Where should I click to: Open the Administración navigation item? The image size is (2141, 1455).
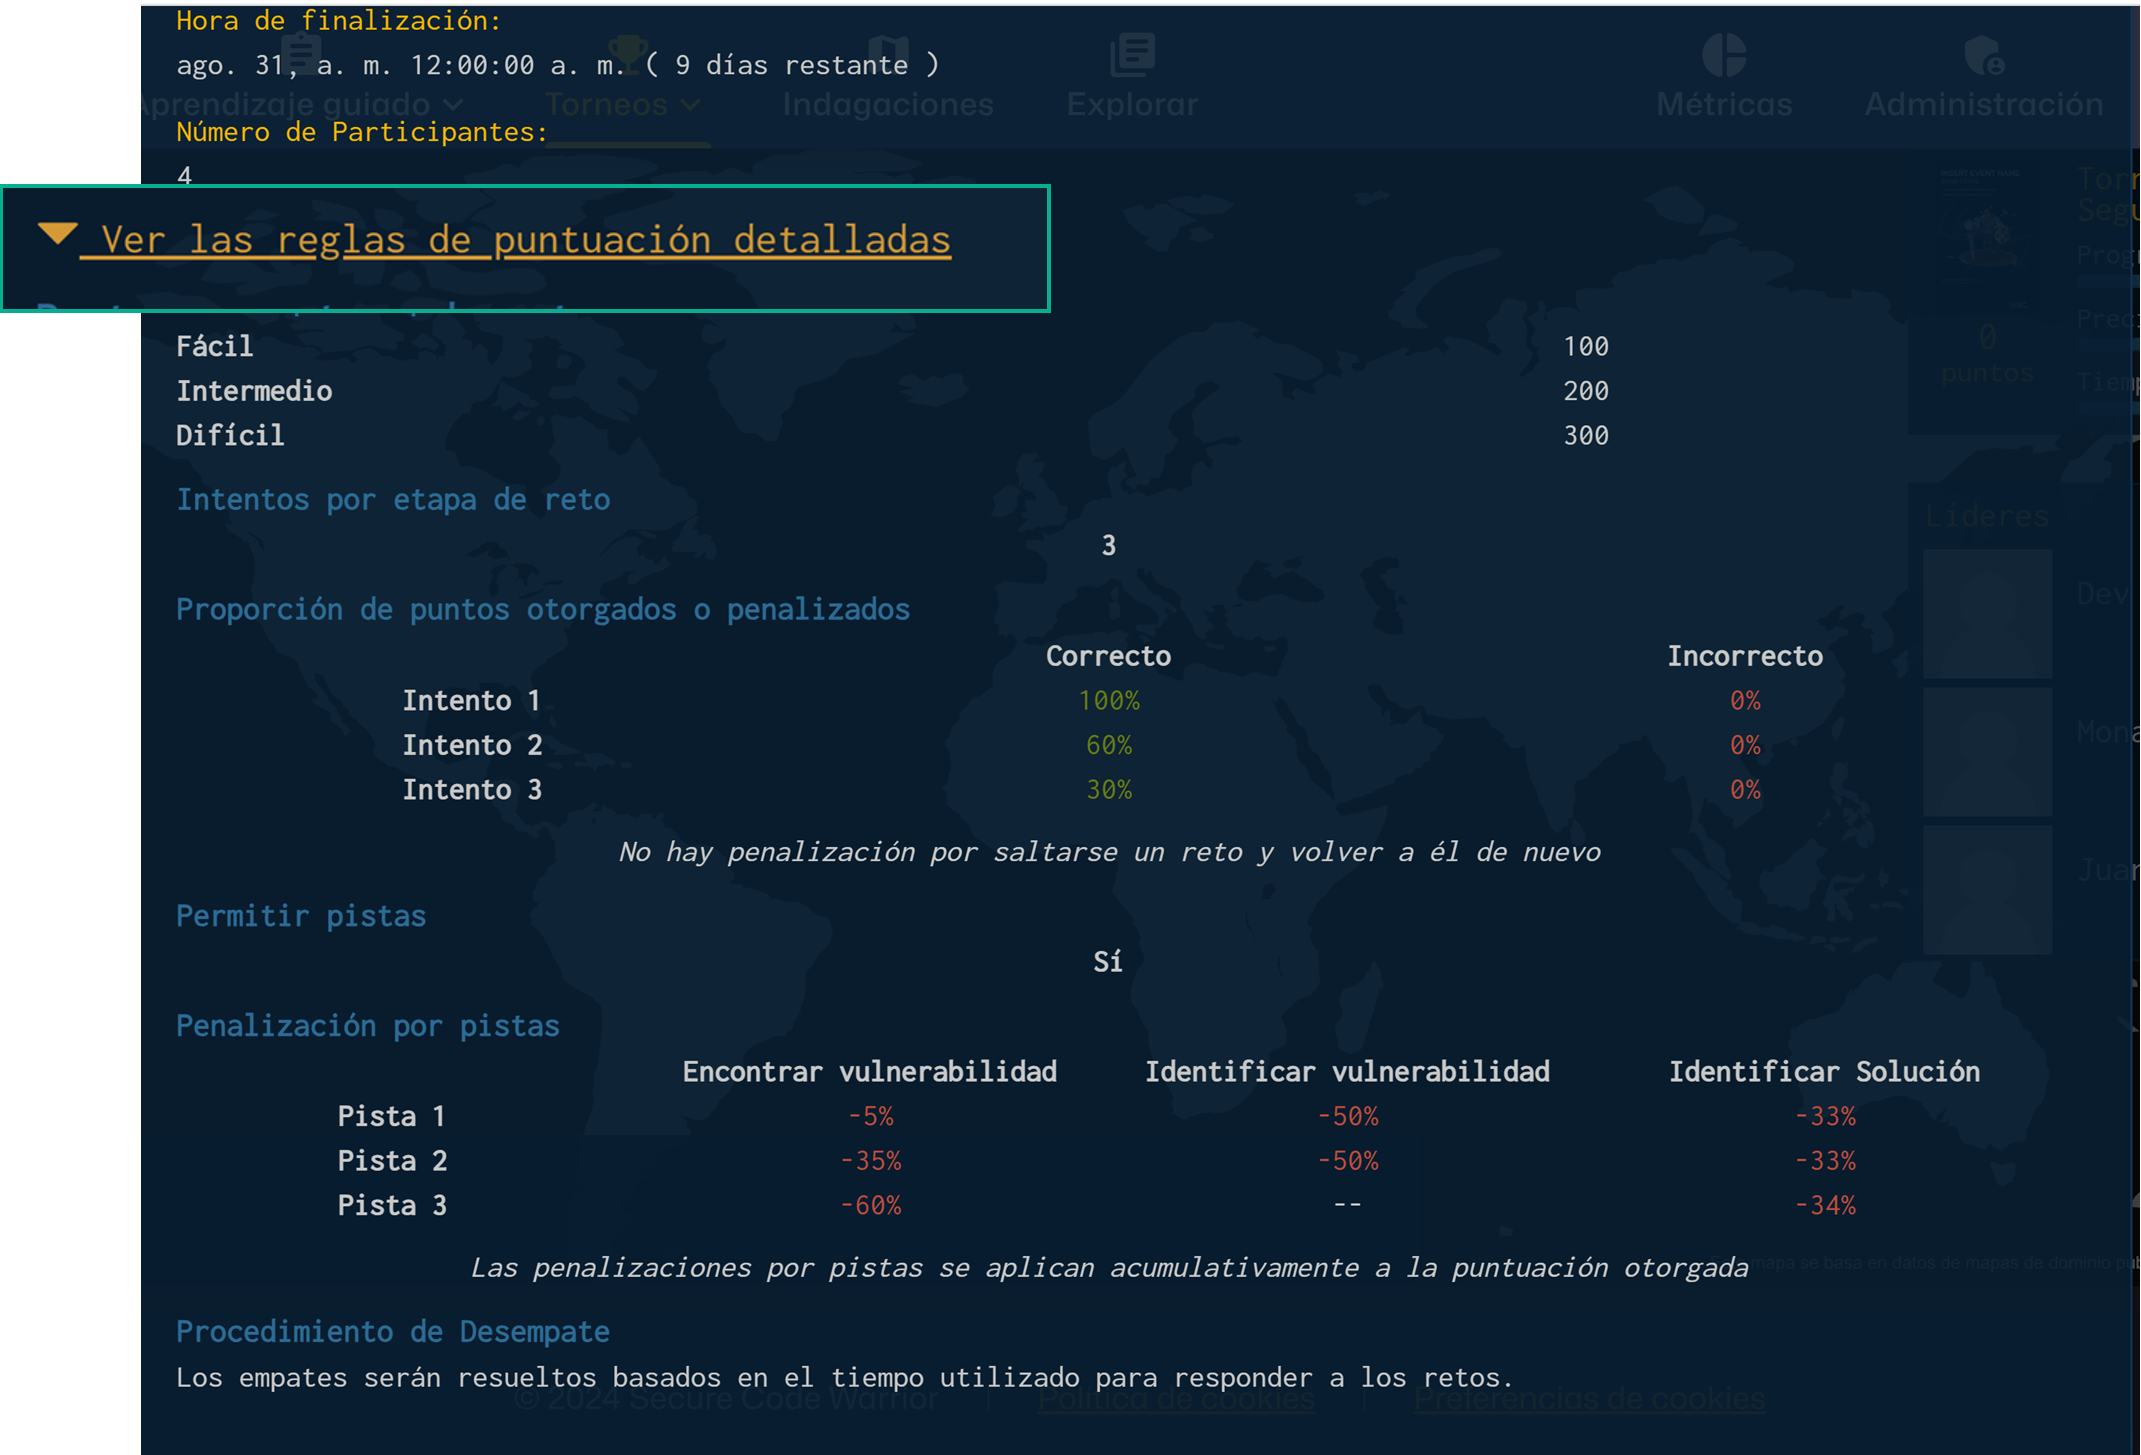[1984, 104]
